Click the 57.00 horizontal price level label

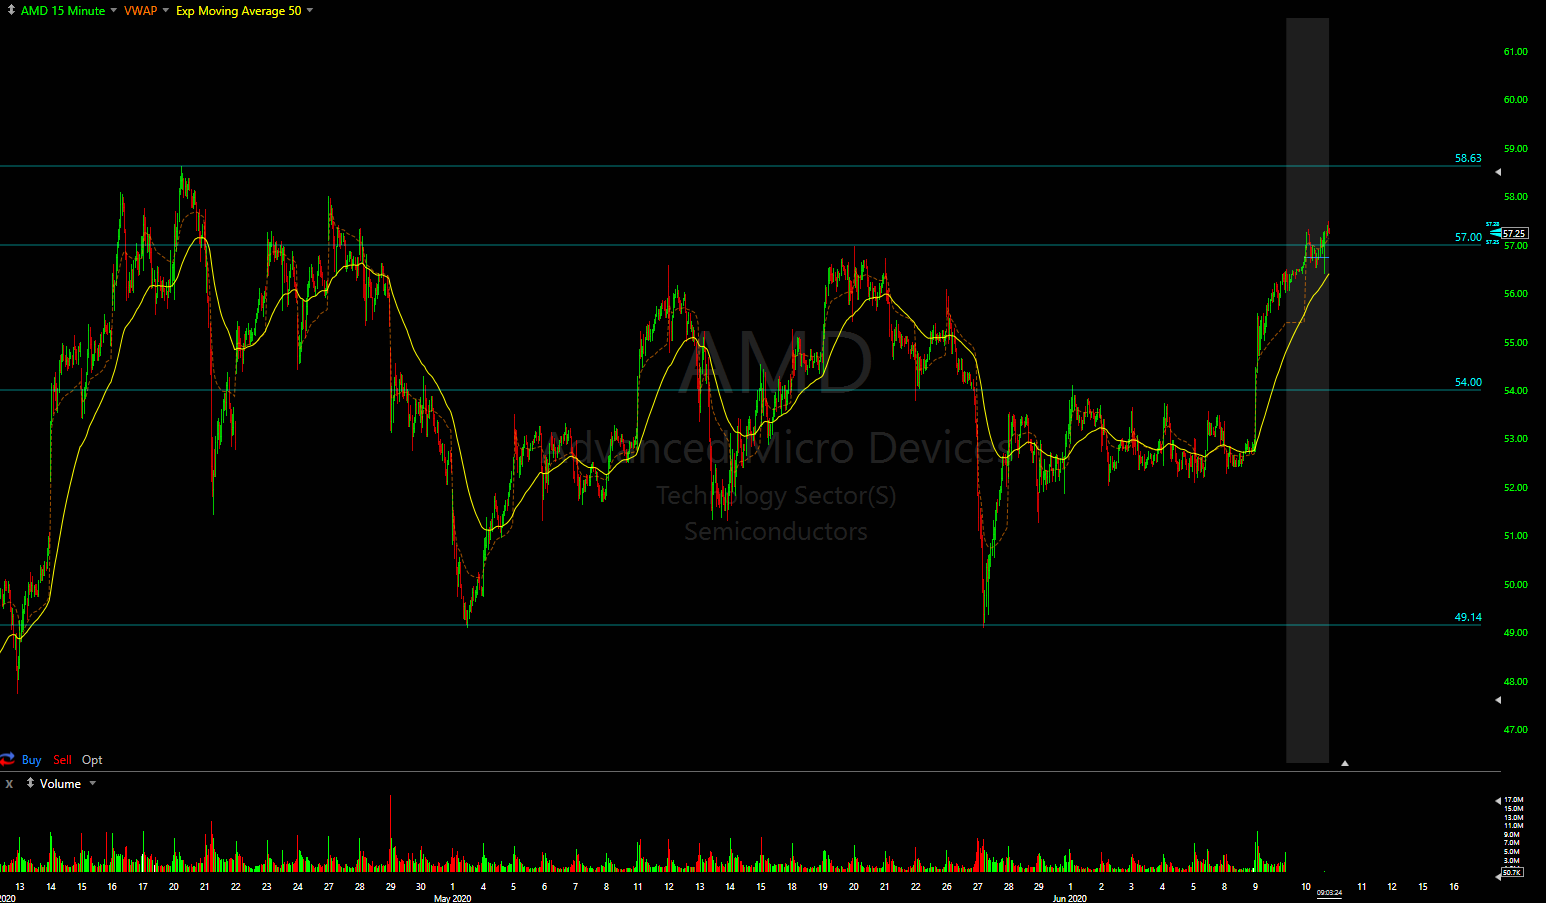point(1468,237)
